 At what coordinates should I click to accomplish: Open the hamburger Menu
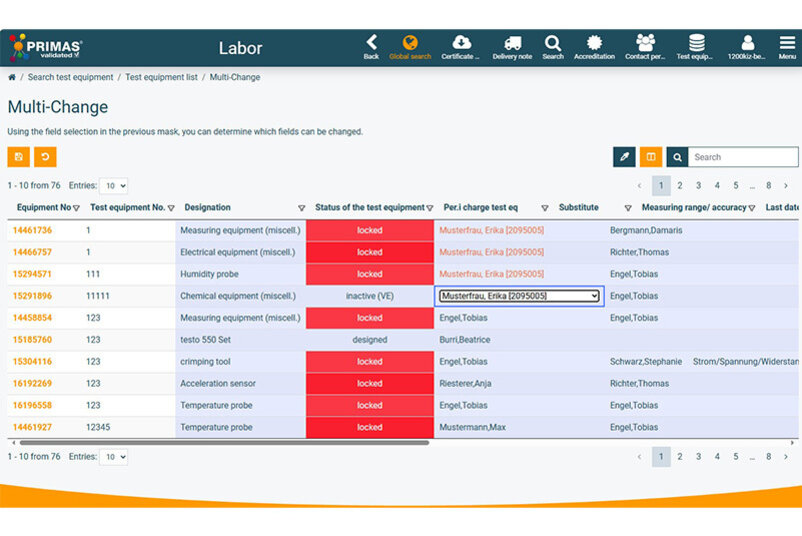point(787,46)
